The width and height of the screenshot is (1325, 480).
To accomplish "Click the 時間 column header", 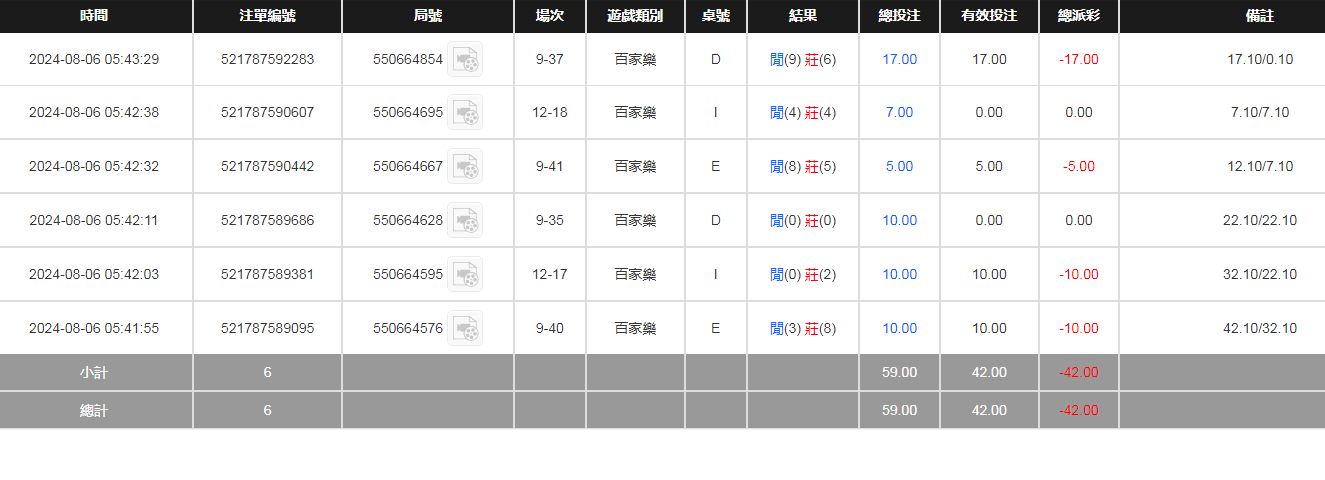I will point(94,16).
